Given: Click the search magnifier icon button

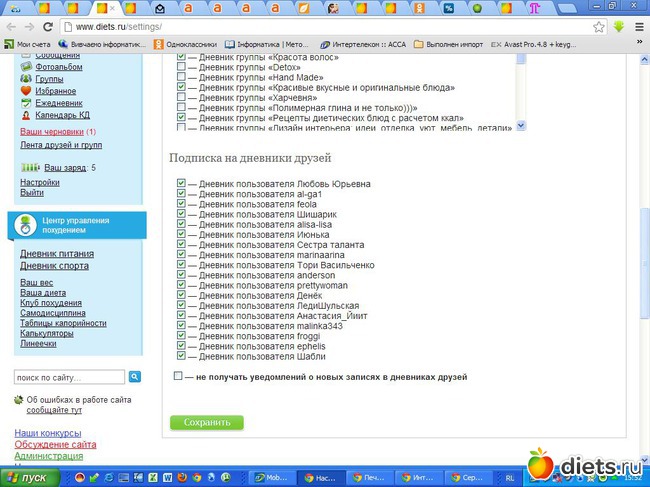Looking at the screenshot, I should click(135, 377).
